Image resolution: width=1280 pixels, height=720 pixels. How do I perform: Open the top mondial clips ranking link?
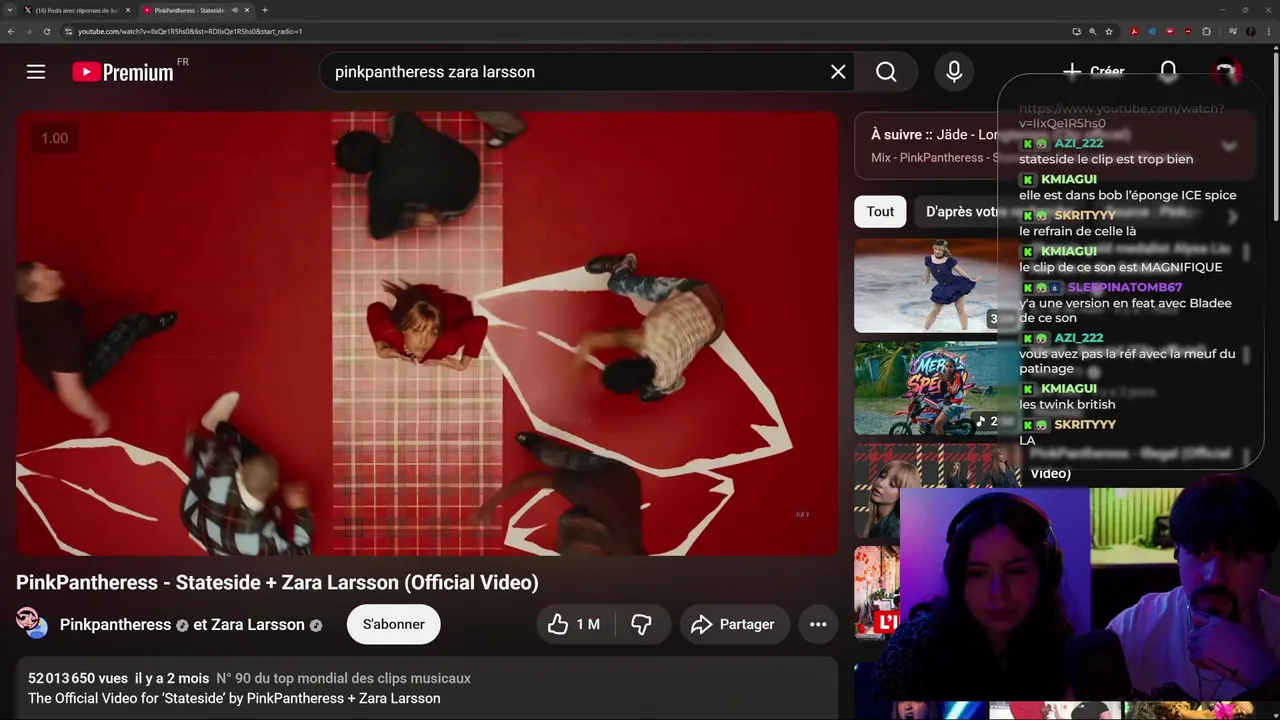click(344, 678)
